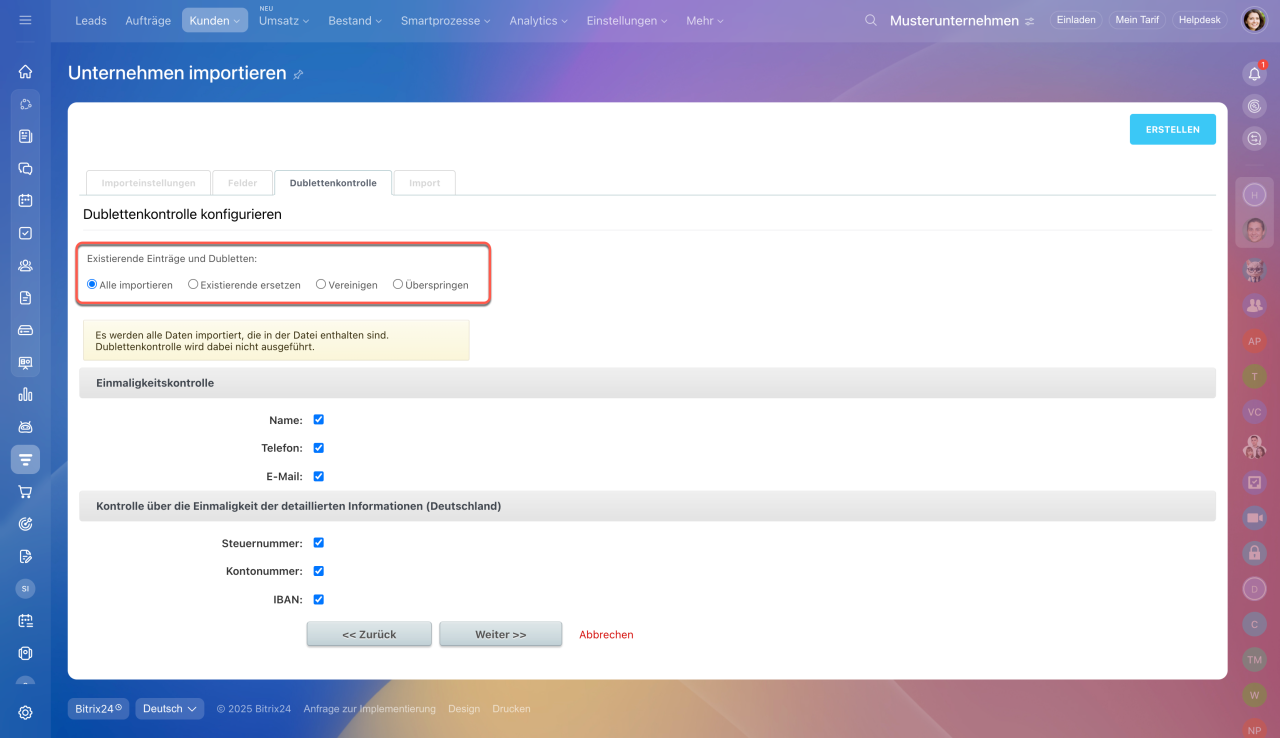Open the sign document pencil icon
Viewport: 1280px width, 738px height.
pos(25,556)
